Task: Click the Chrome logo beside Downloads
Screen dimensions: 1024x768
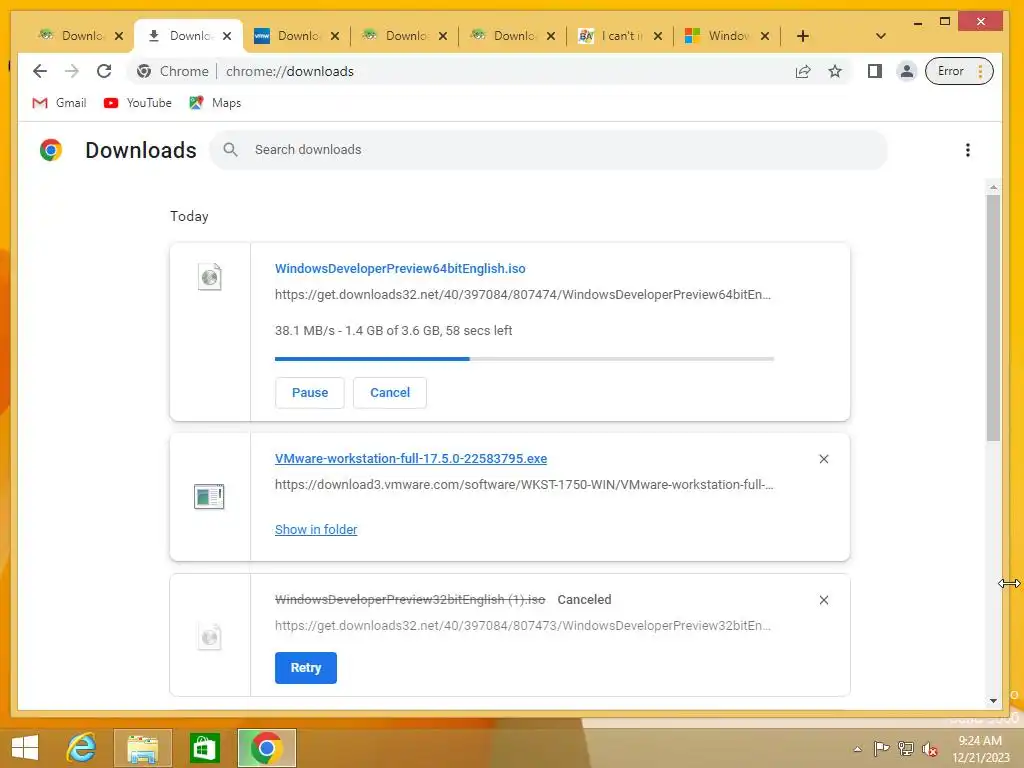Action: click(x=51, y=150)
